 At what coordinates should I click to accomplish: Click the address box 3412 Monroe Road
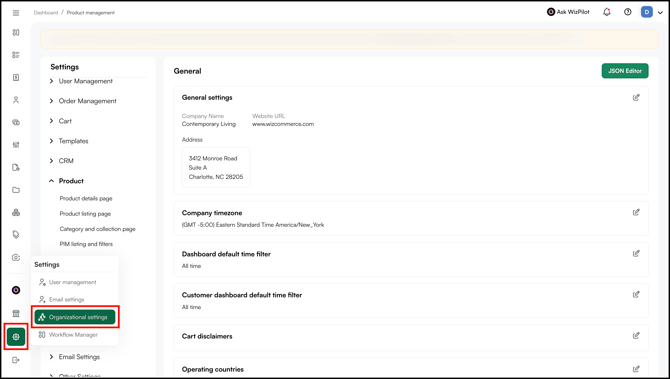click(x=216, y=167)
